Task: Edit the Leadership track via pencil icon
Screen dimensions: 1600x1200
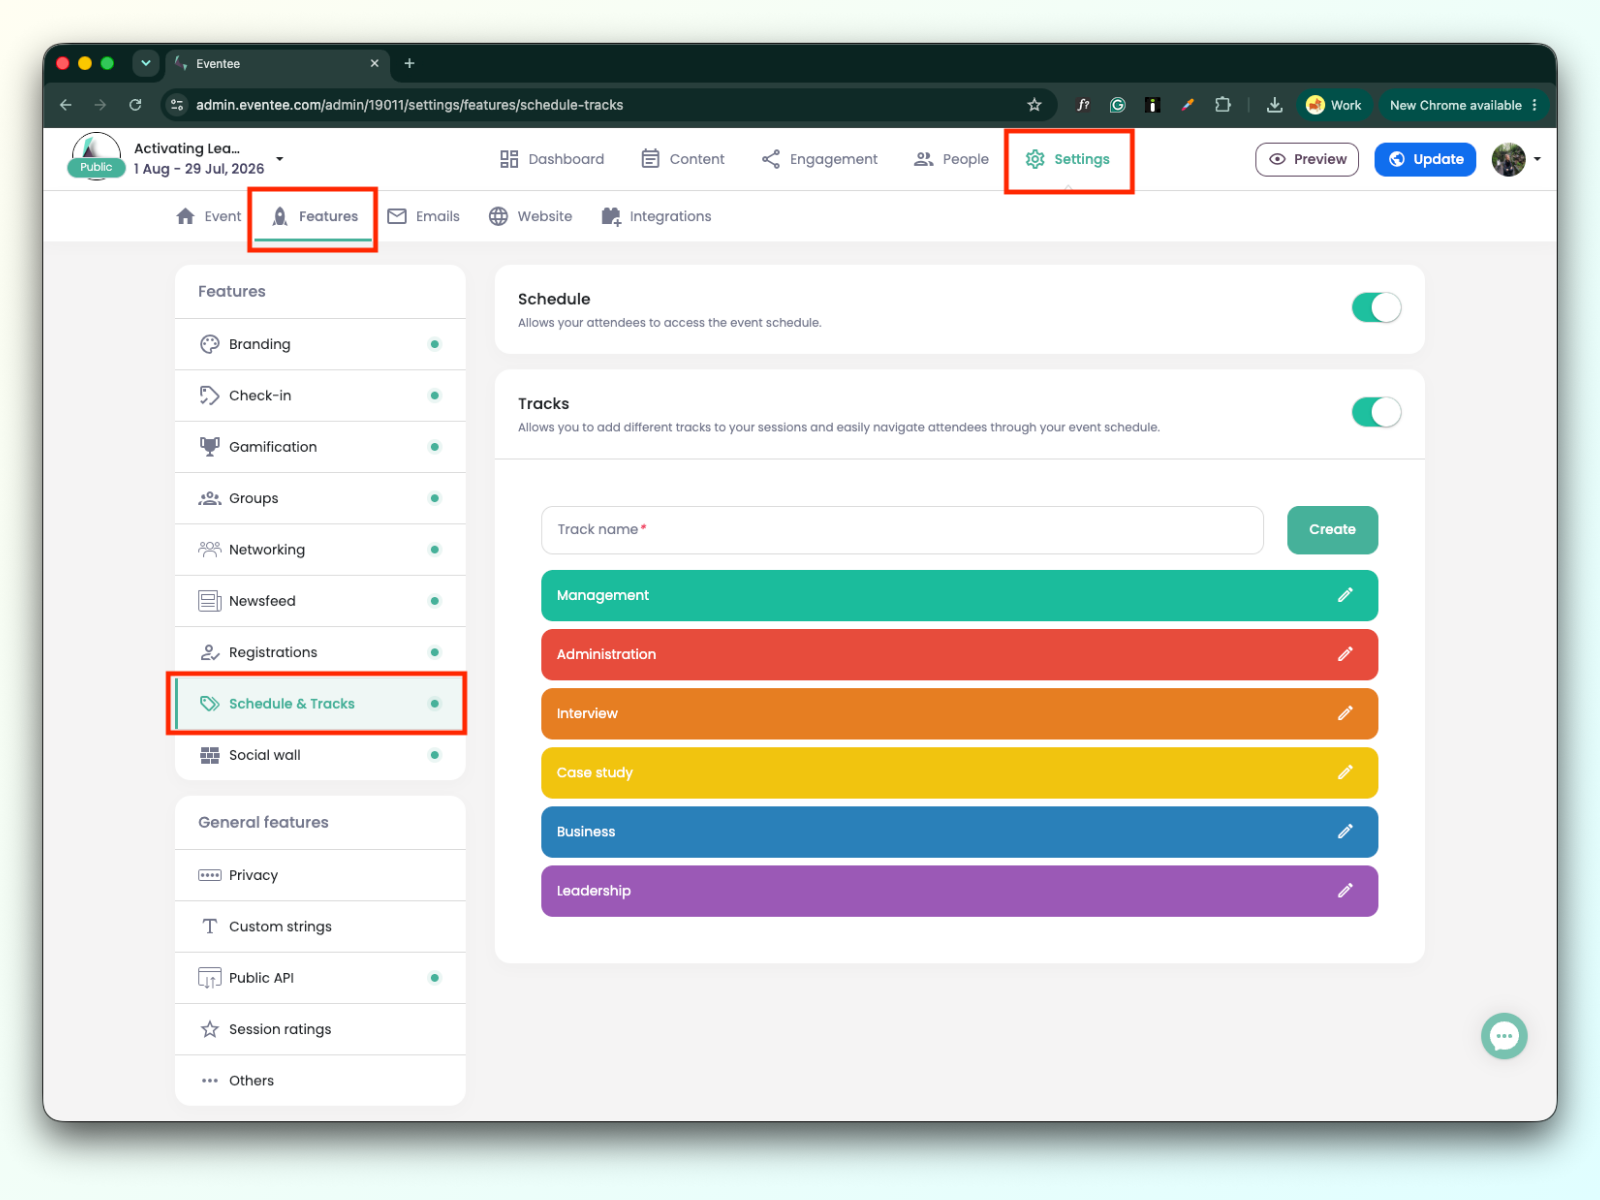Action: [x=1345, y=890]
